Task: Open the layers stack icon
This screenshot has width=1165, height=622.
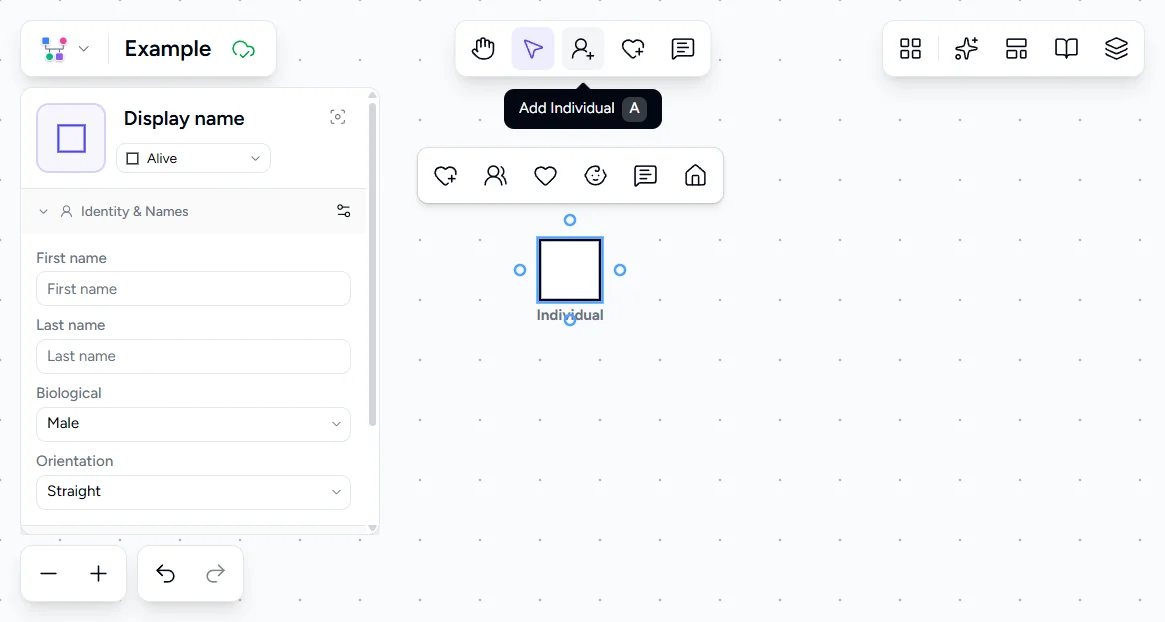Action: pyautogui.click(x=1116, y=49)
